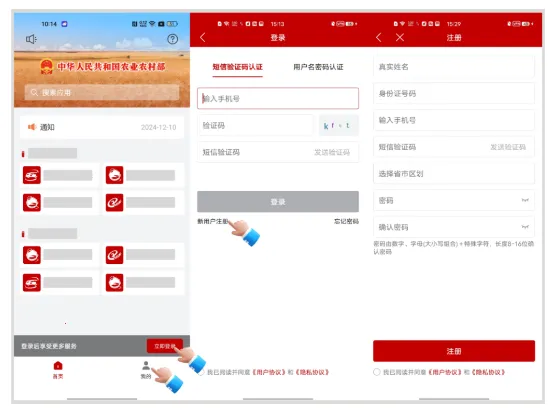
Task: Click the 验证码 captcha input on the login screen
Action: click(x=255, y=125)
